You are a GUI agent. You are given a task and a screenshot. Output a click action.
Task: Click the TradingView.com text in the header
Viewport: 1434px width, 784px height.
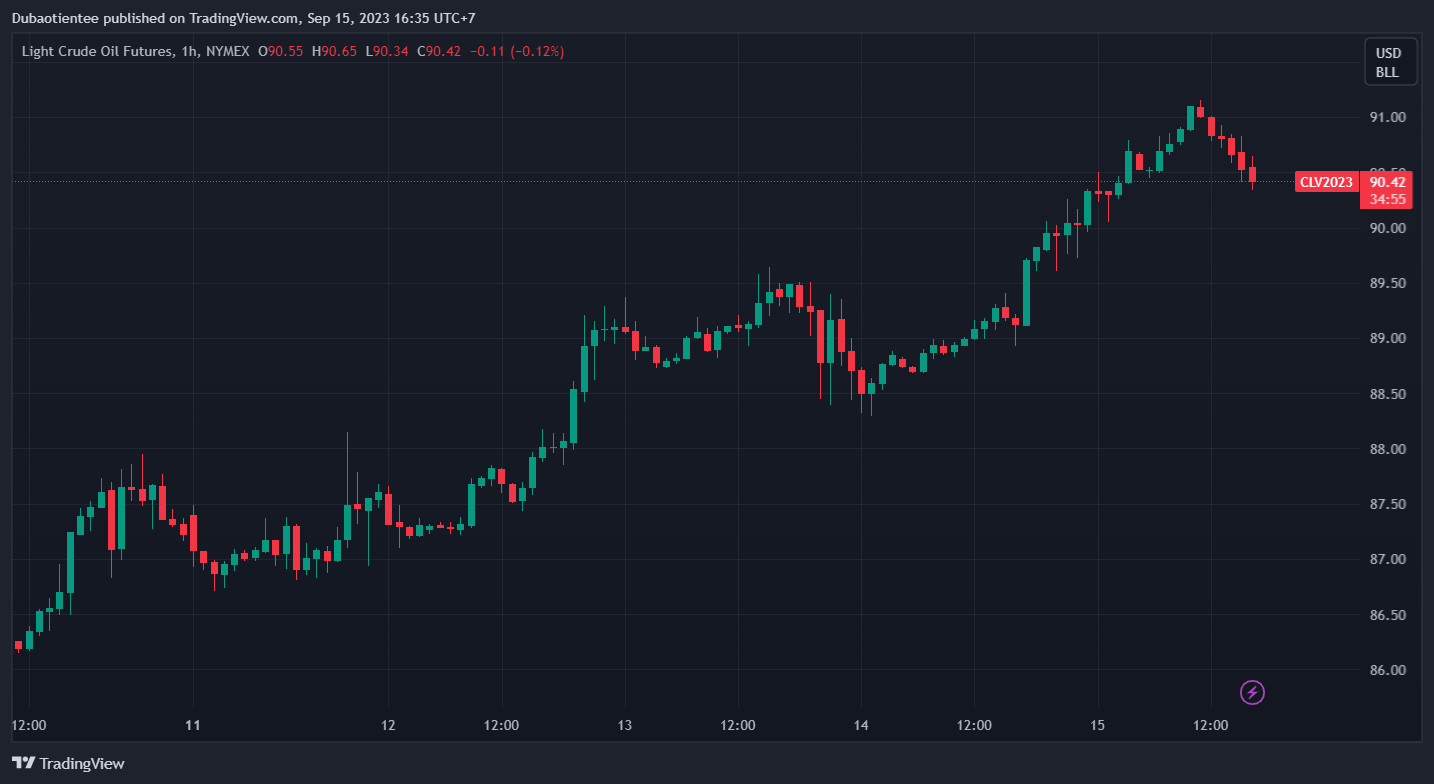pos(243,18)
